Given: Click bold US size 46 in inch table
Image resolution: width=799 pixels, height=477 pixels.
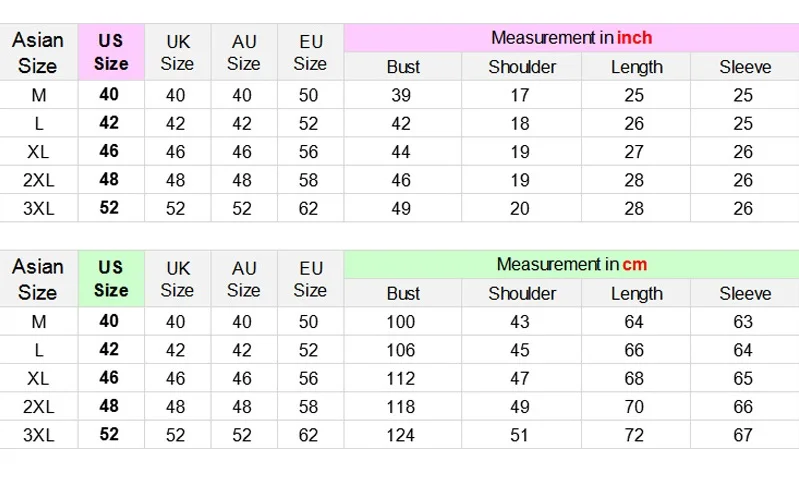Looking at the screenshot, I should (109, 151).
